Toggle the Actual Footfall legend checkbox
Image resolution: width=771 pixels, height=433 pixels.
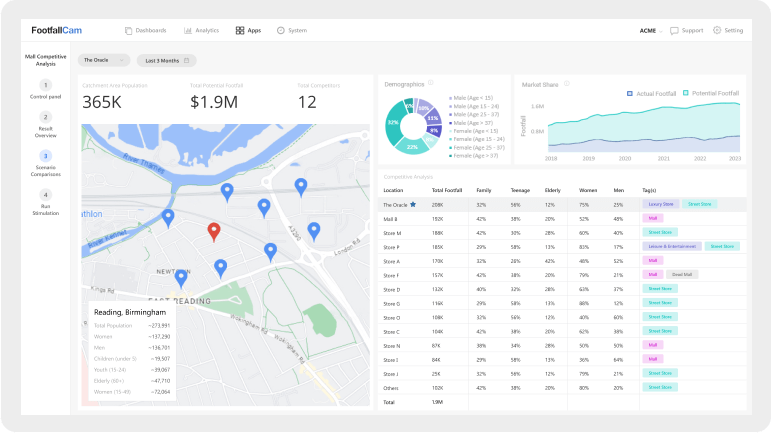629,93
